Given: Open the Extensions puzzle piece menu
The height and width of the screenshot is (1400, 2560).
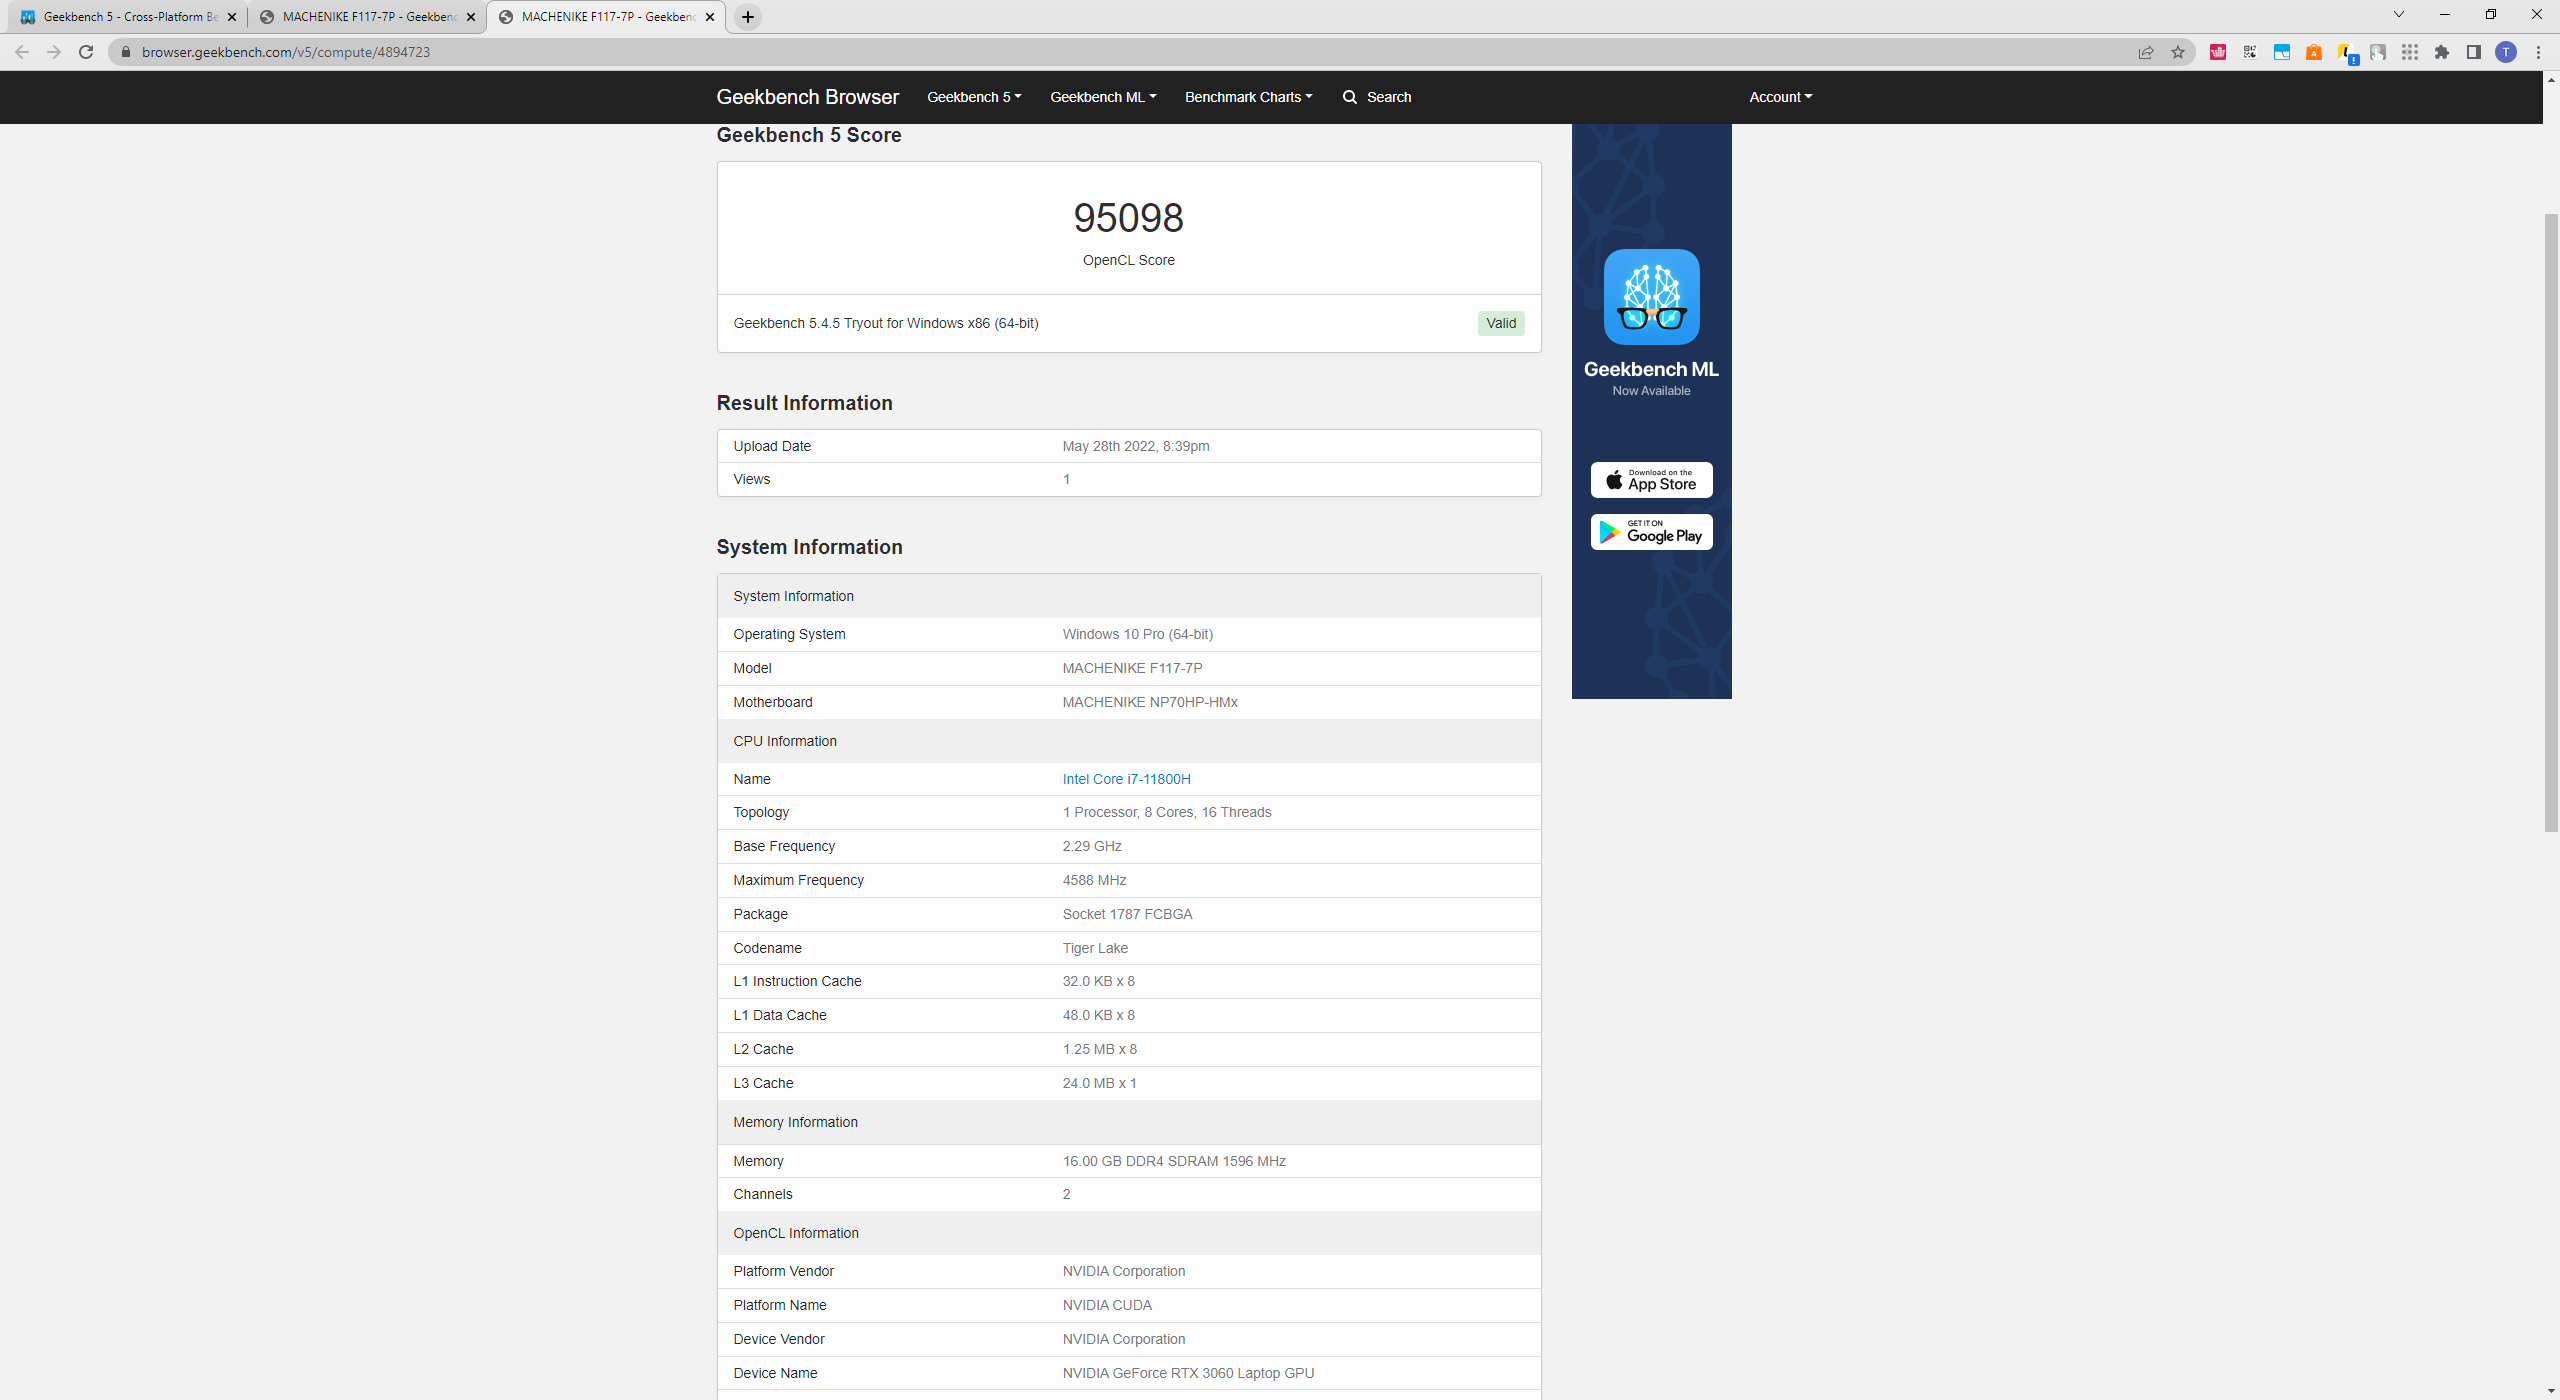Looking at the screenshot, I should point(2442,52).
